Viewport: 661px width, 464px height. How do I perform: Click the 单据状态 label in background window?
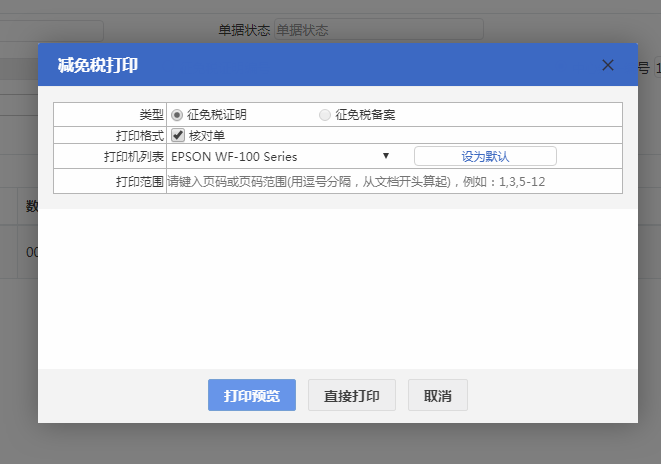(x=244, y=30)
